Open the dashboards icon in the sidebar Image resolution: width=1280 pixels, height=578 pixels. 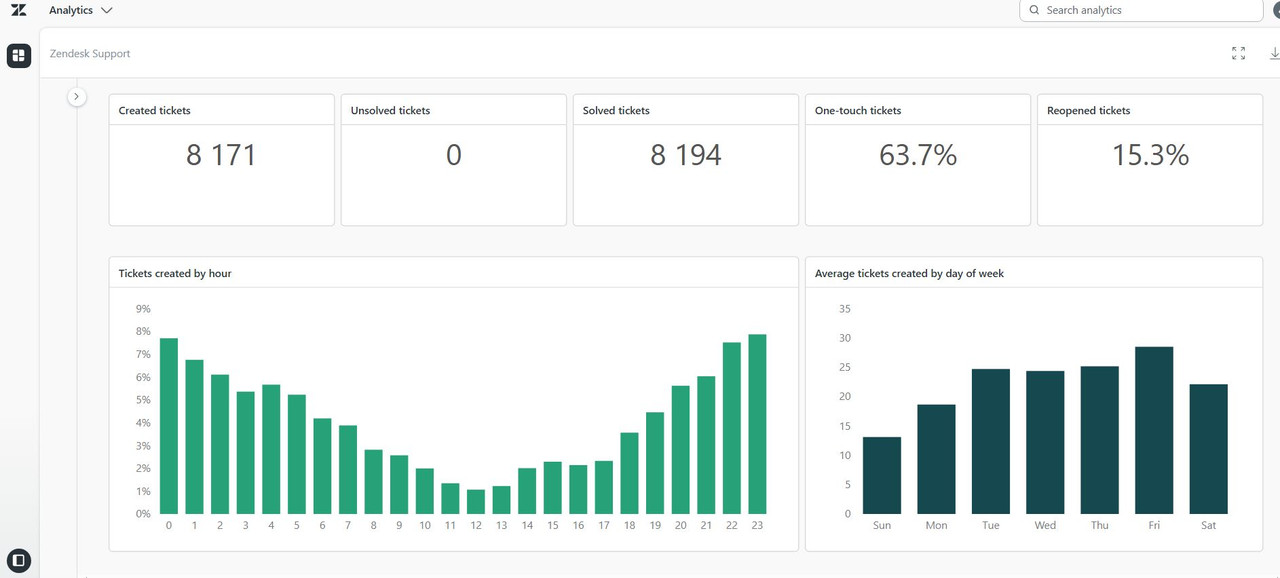pos(19,55)
